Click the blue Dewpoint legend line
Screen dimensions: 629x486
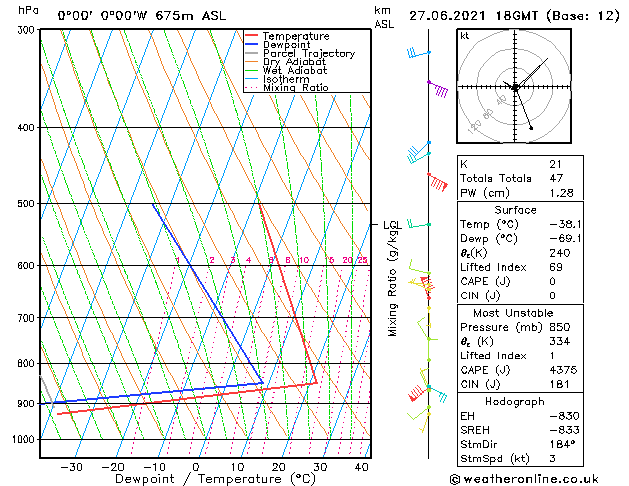pyautogui.click(x=252, y=45)
